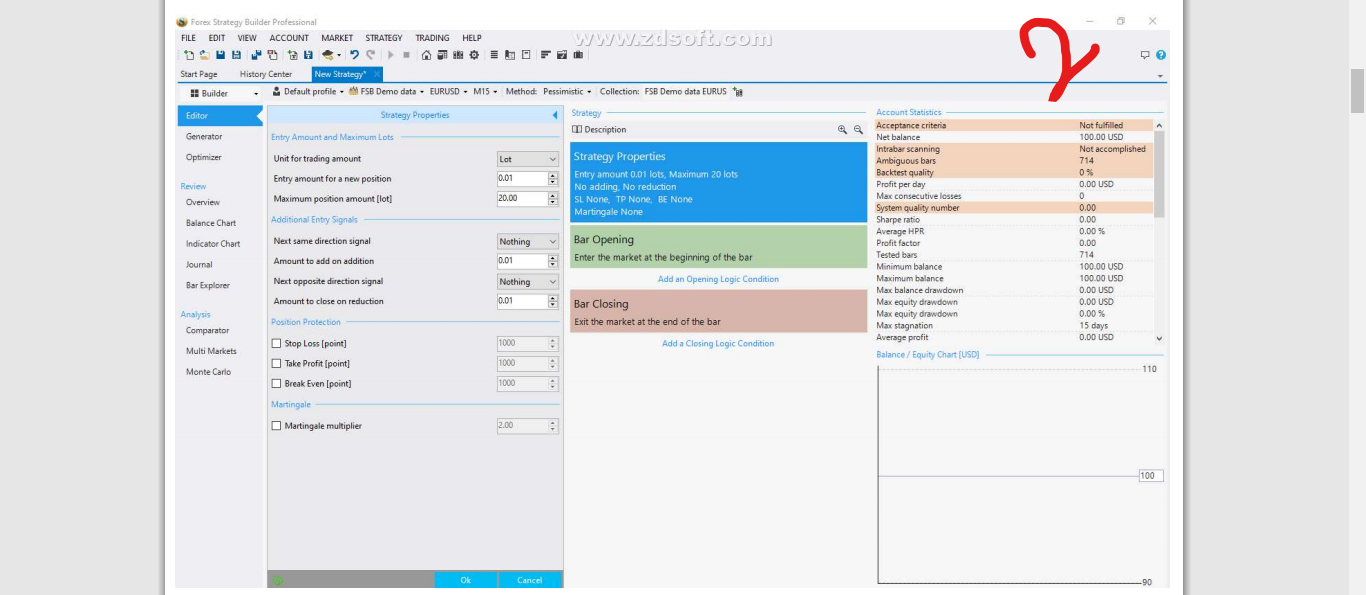
Task: Increase Amount to add on addition
Action: [553, 257]
